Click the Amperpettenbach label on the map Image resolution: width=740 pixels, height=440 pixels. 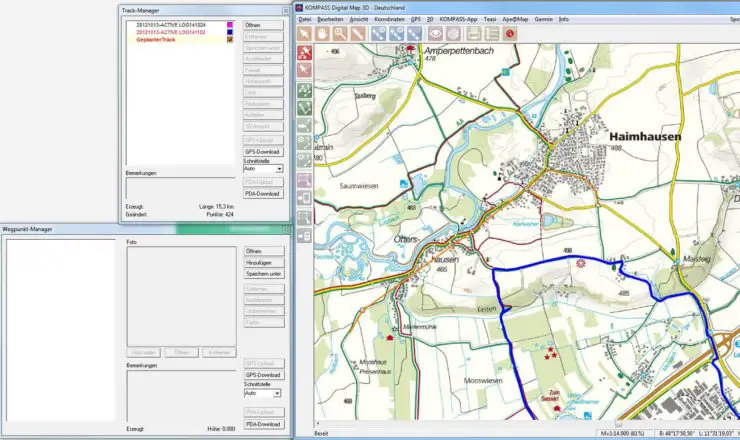pyautogui.click(x=459, y=51)
